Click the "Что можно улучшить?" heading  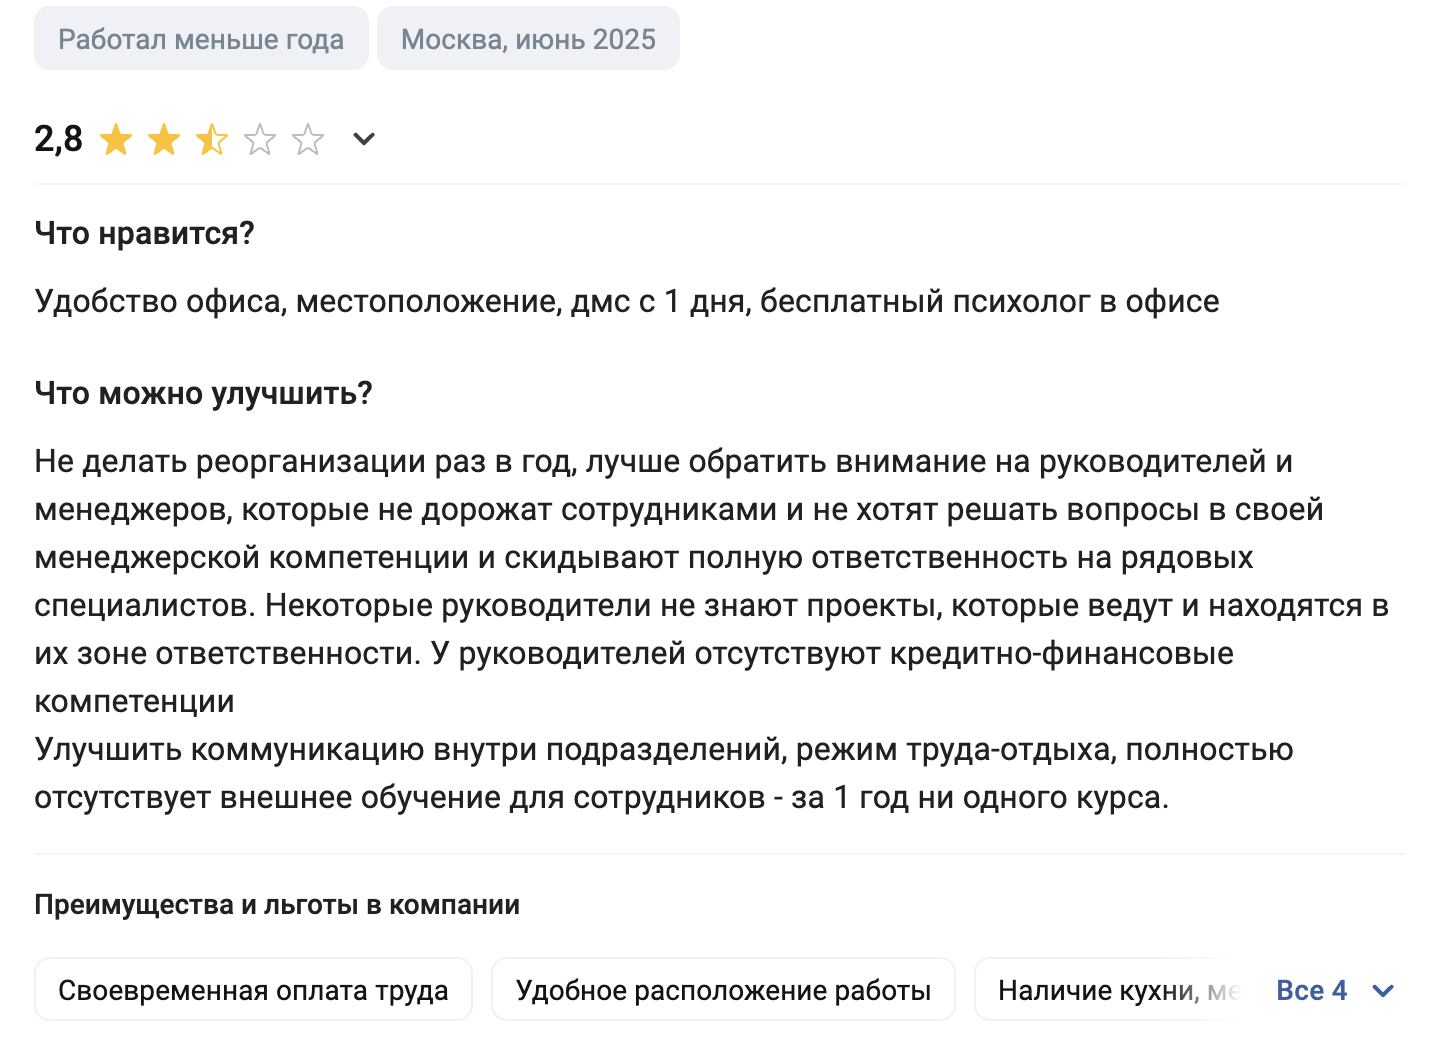(x=203, y=393)
